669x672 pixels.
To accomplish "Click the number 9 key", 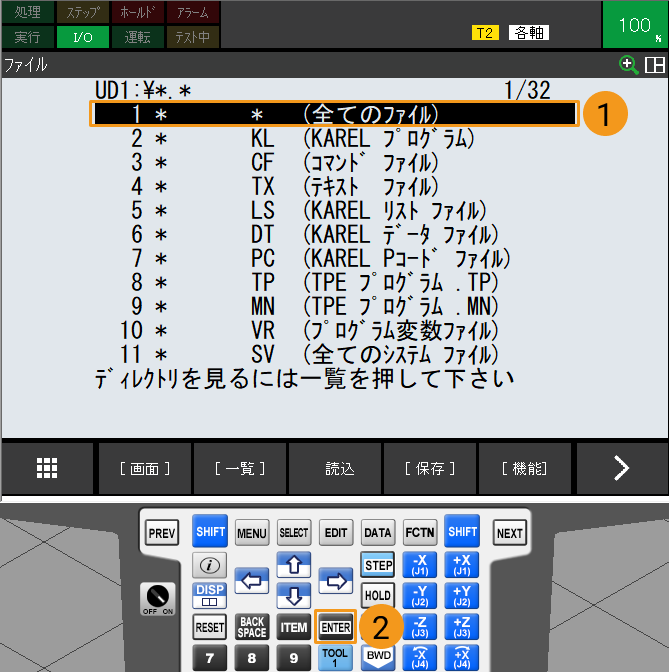I will point(294,657).
